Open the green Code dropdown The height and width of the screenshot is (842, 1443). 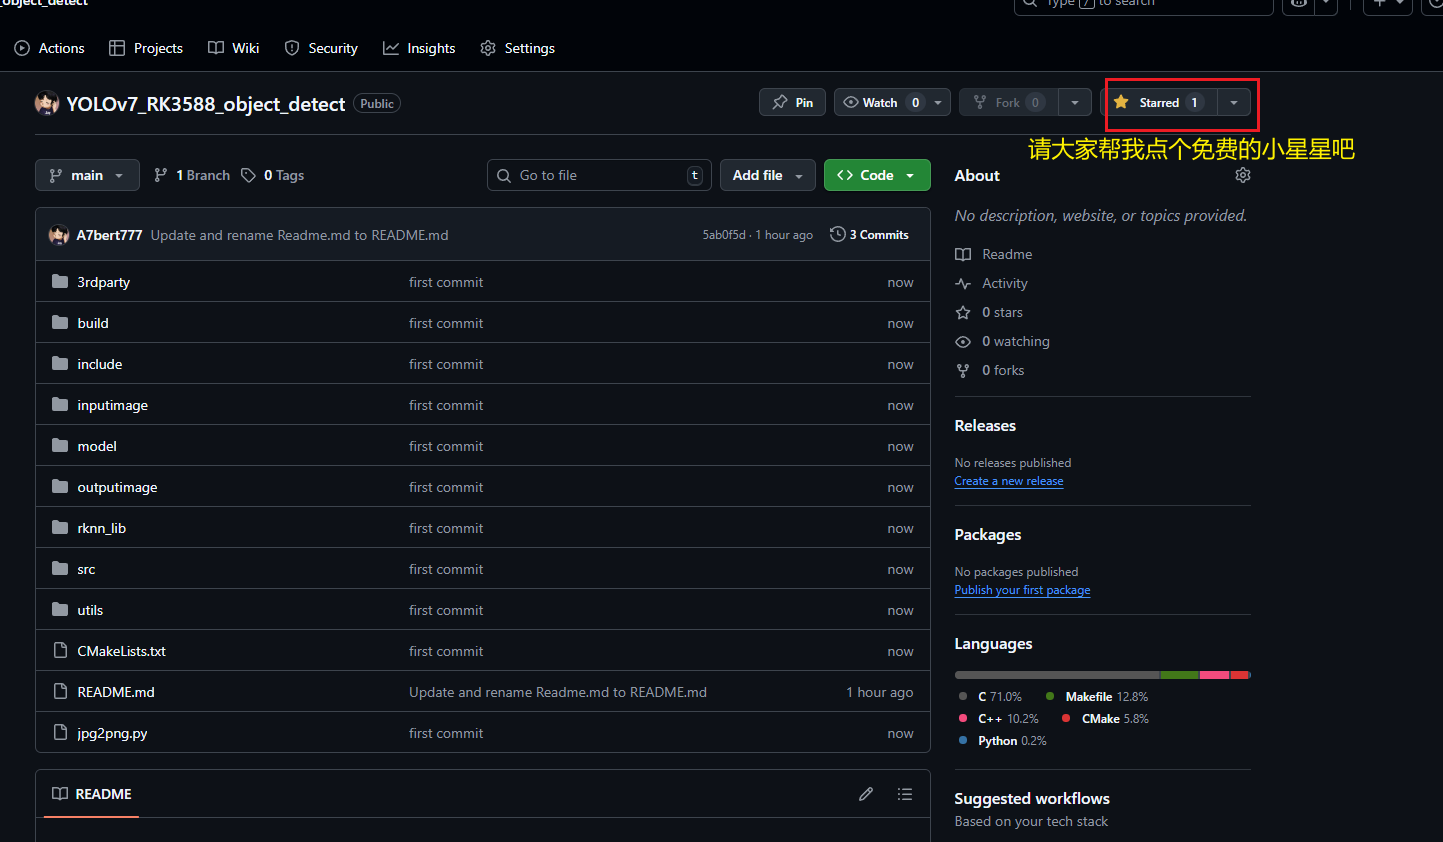coord(877,175)
